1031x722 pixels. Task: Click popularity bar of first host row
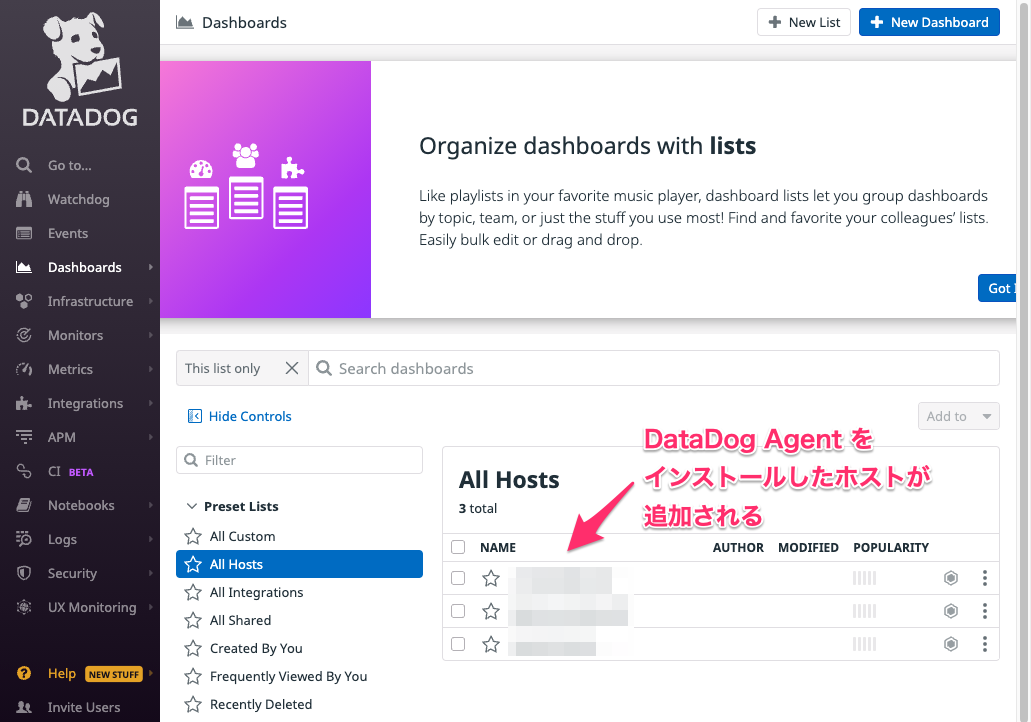(x=864, y=578)
